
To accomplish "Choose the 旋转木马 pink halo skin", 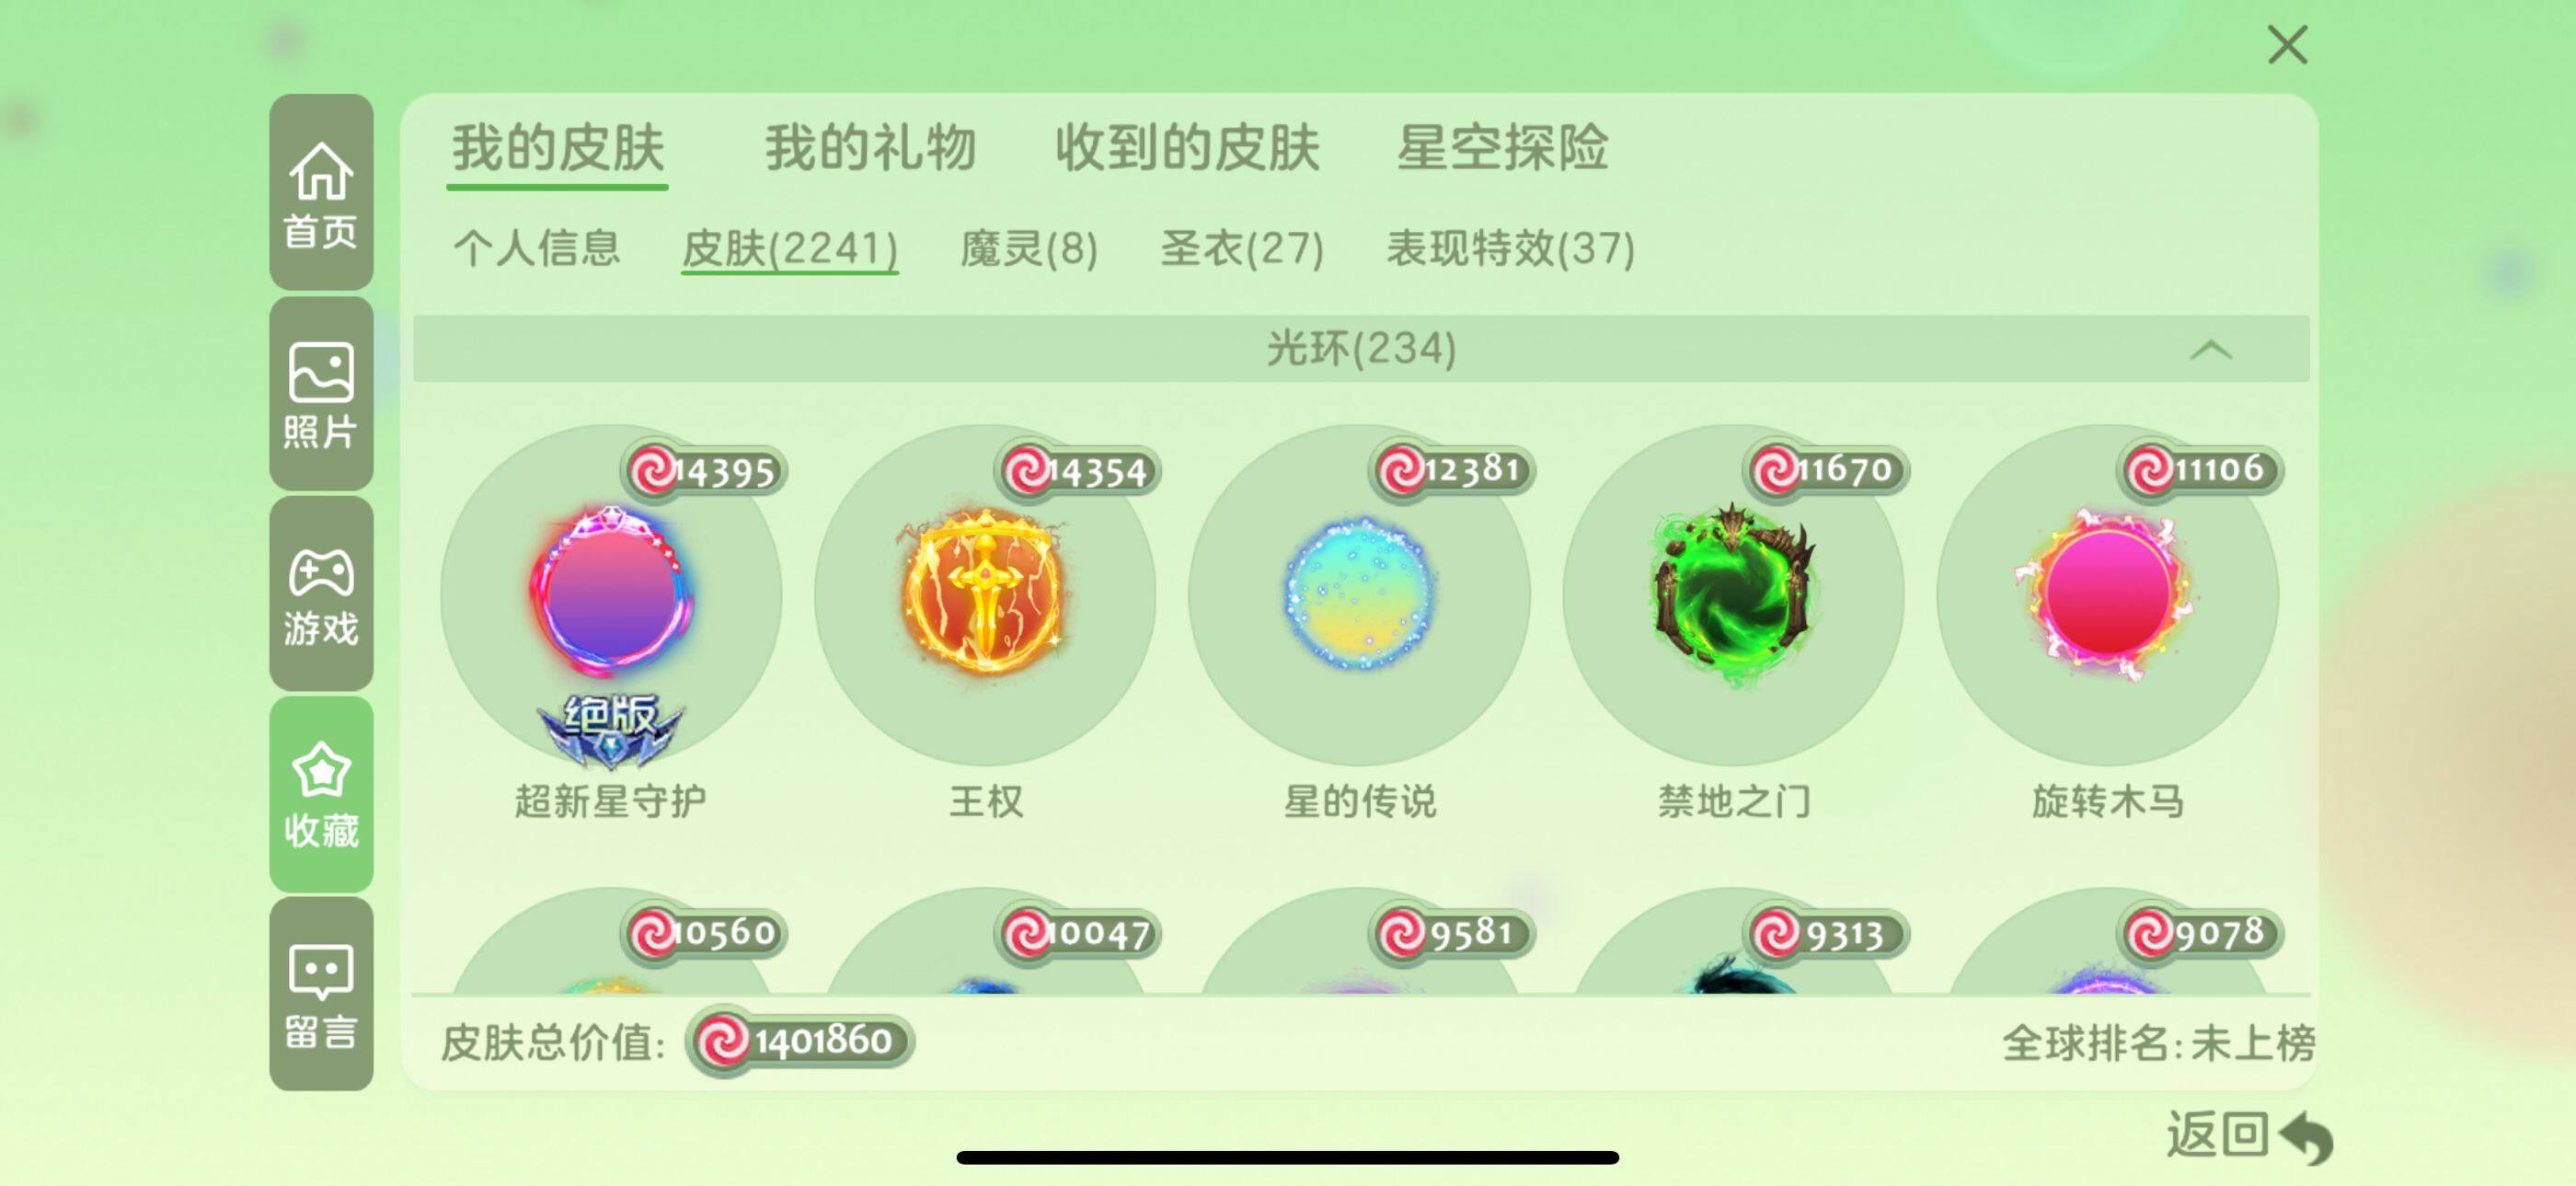I will (x=2107, y=596).
